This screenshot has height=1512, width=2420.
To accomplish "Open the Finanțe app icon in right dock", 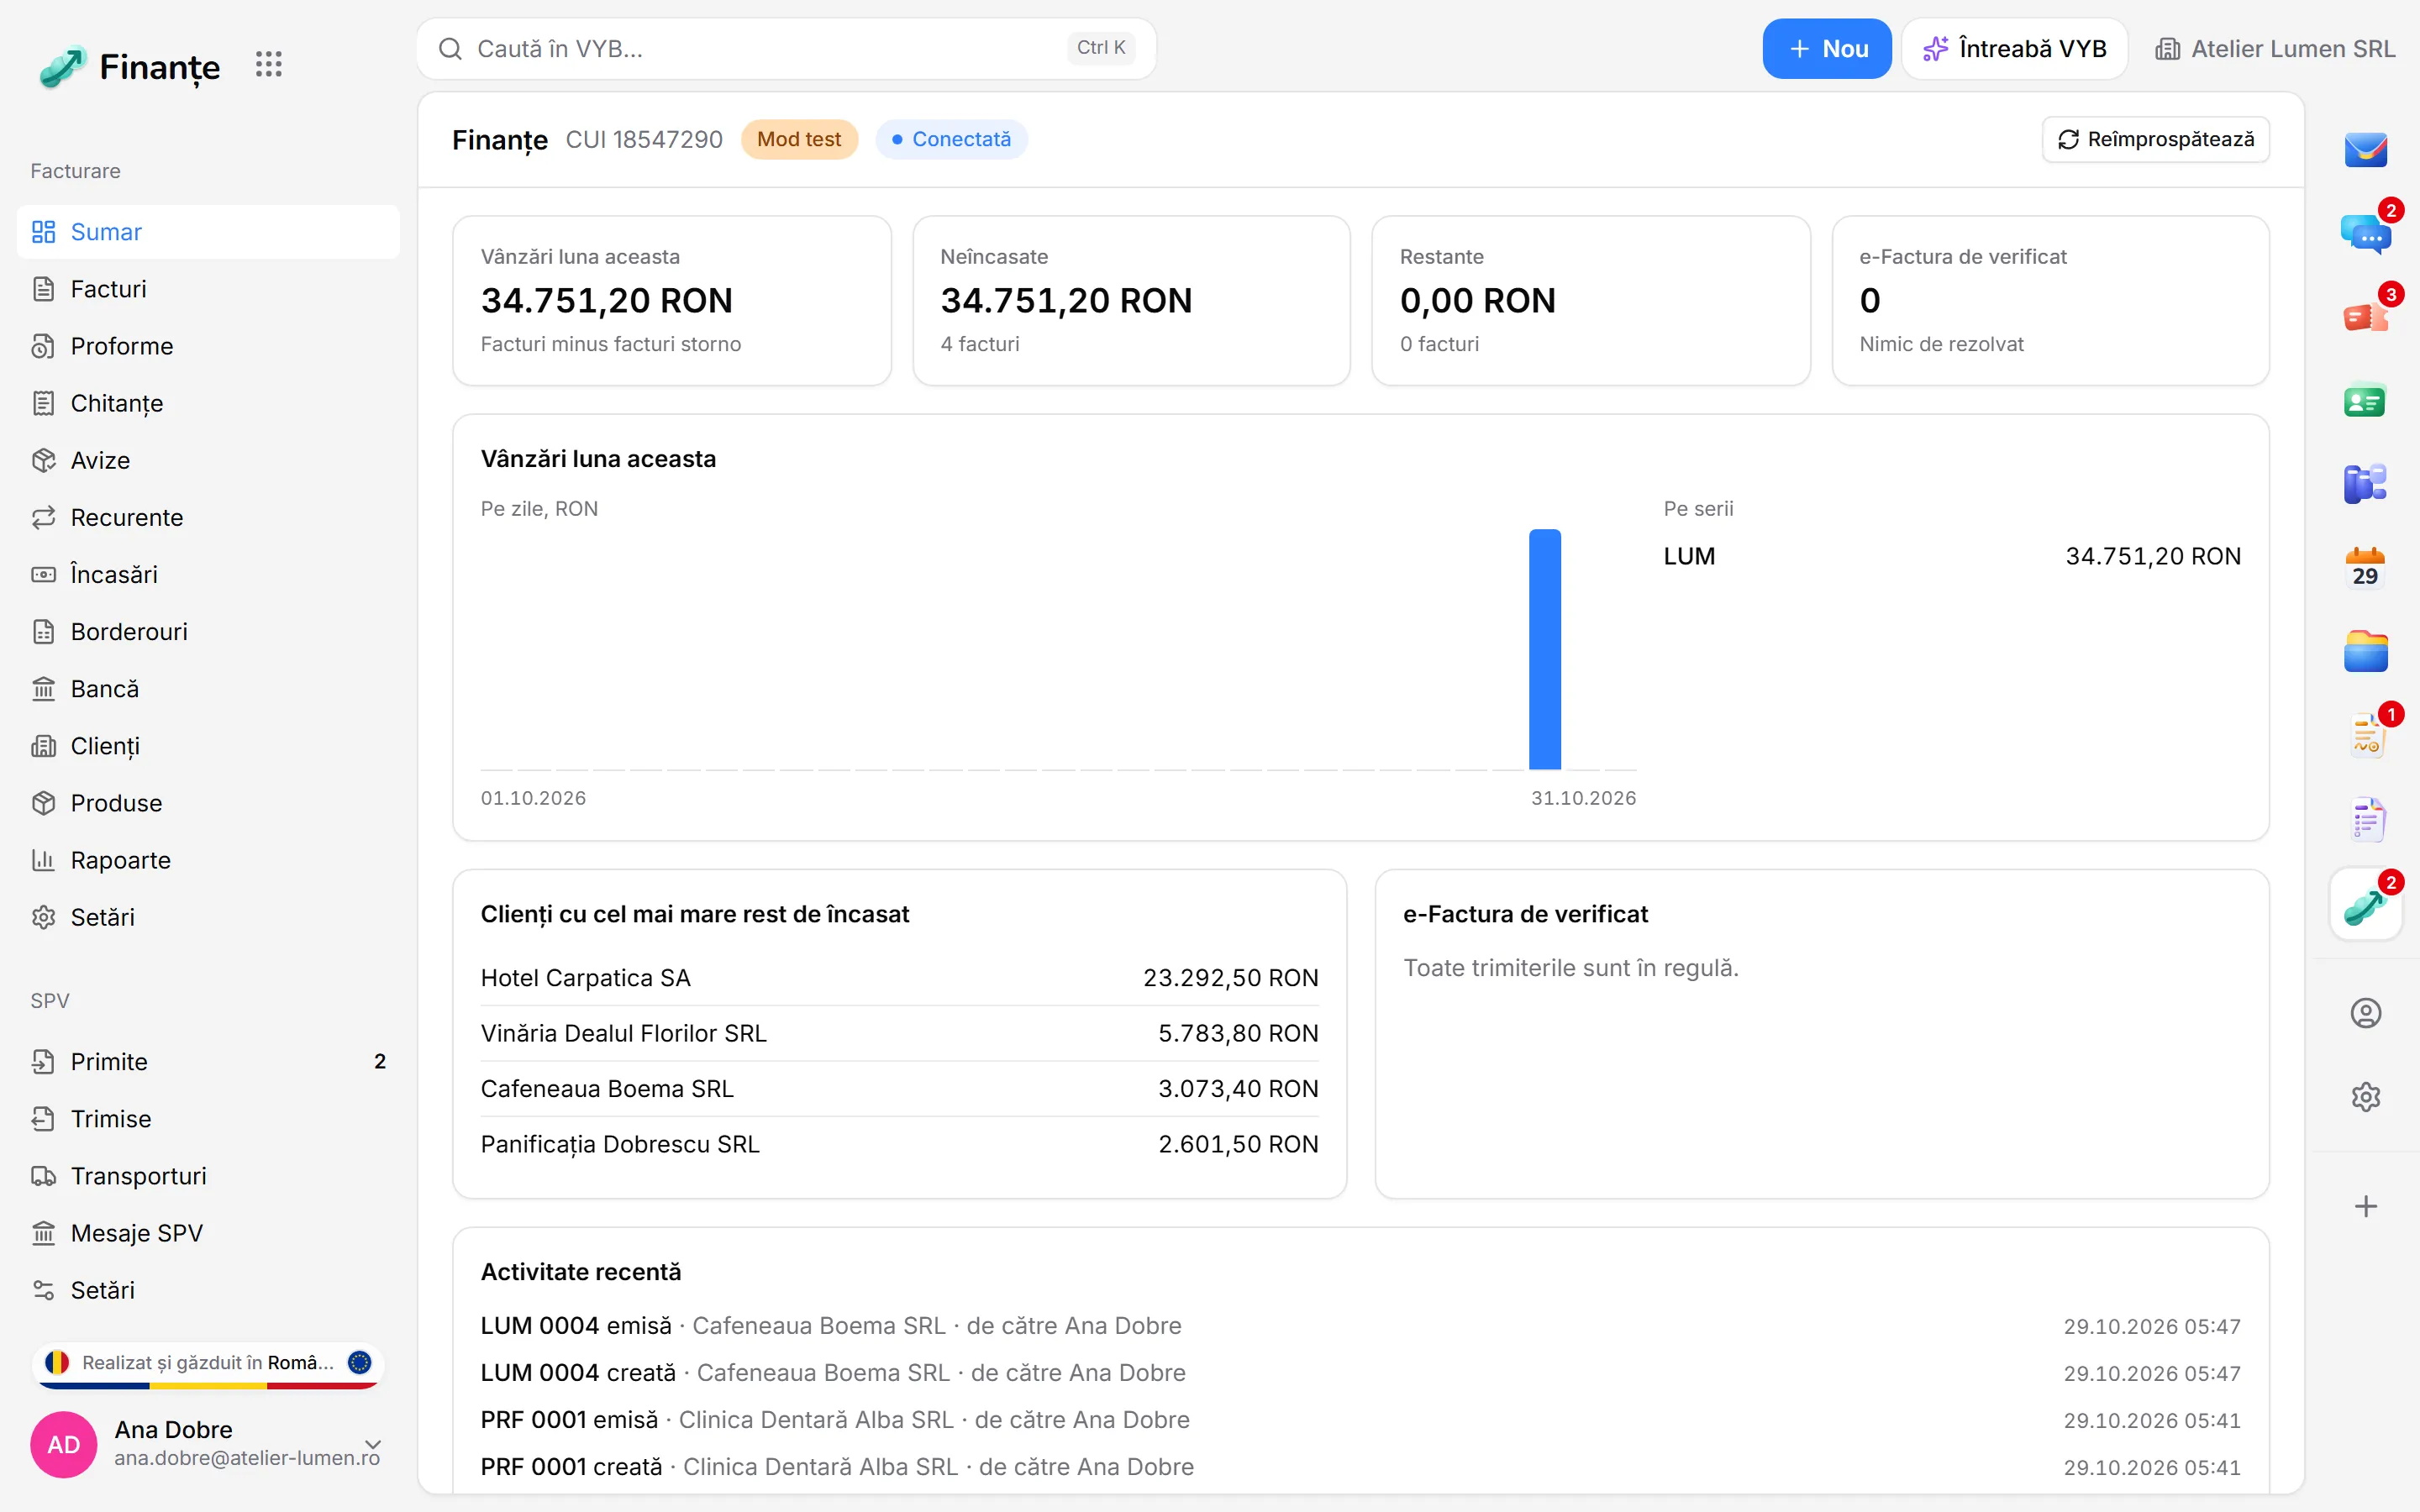I will point(2365,905).
